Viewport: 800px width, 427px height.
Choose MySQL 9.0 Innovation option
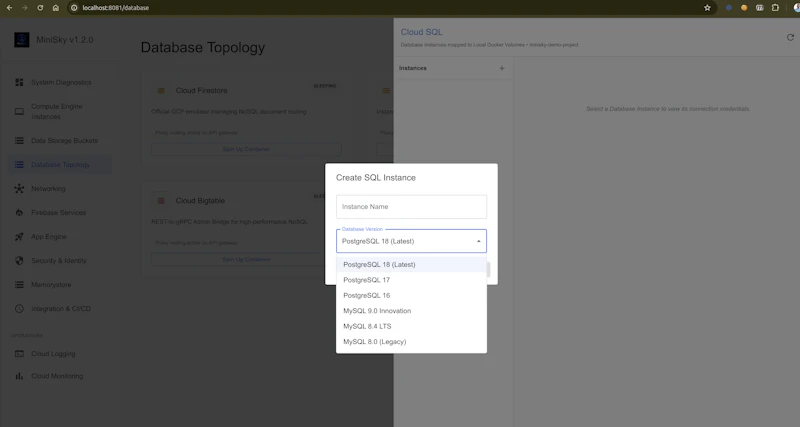pos(411,311)
